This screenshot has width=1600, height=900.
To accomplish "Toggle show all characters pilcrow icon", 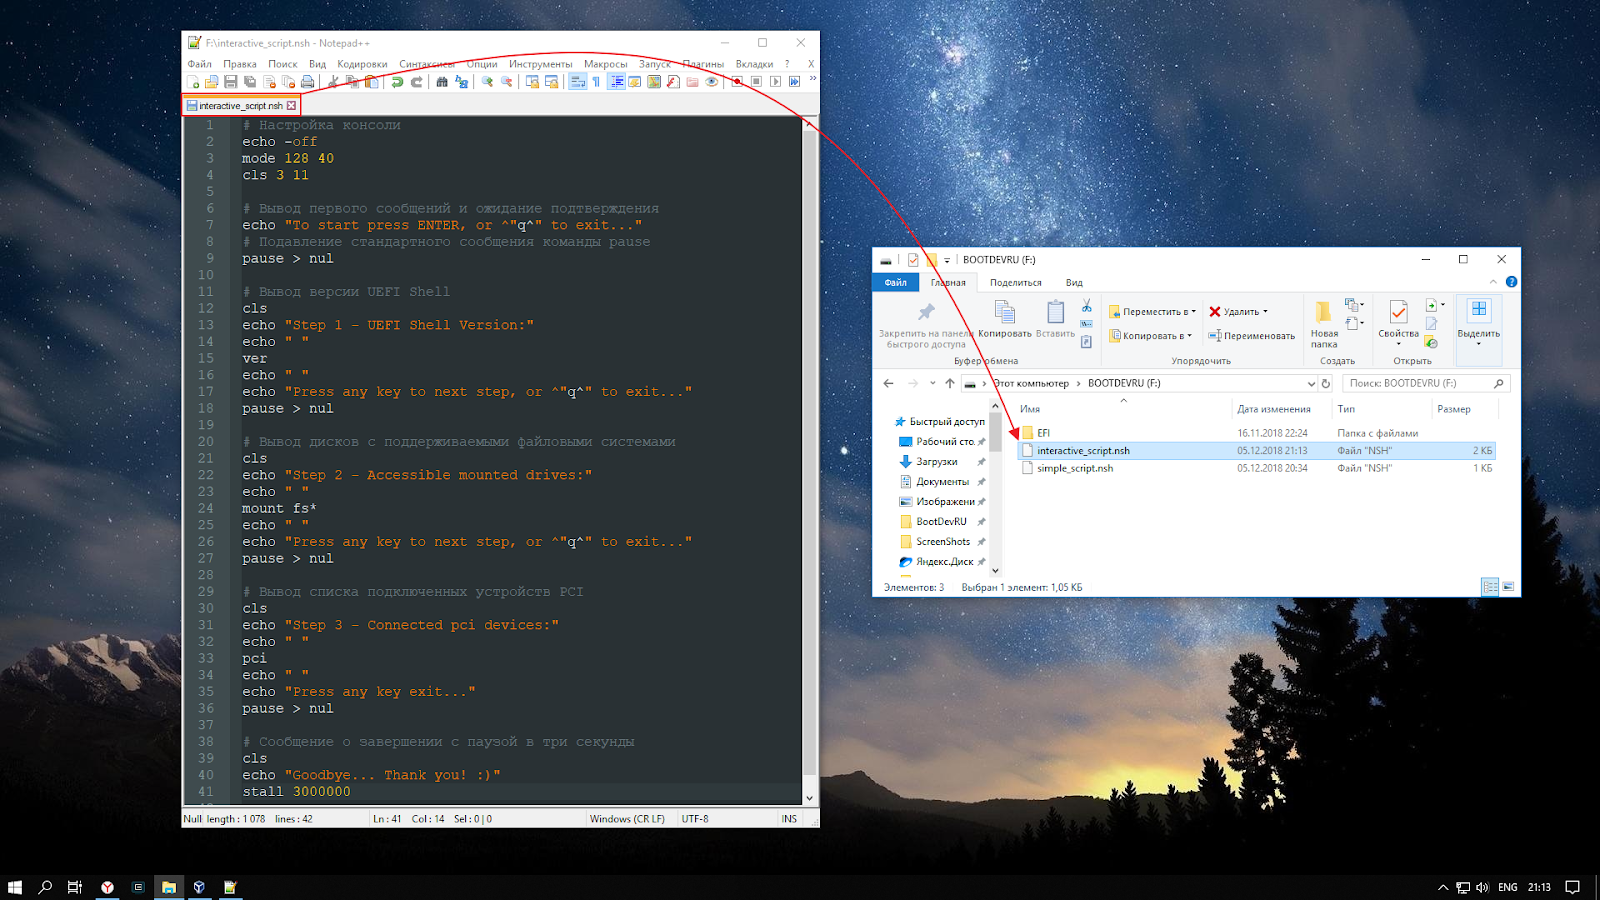I will 596,82.
